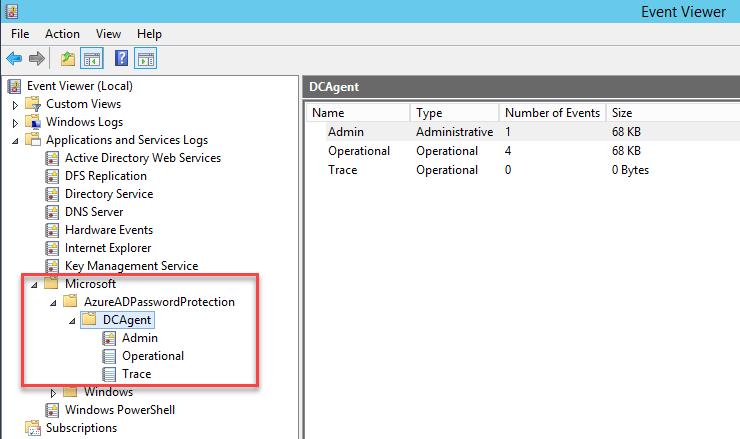Sort by the Name column header
Image resolution: width=740 pixels, height=439 pixels.
tap(358, 113)
